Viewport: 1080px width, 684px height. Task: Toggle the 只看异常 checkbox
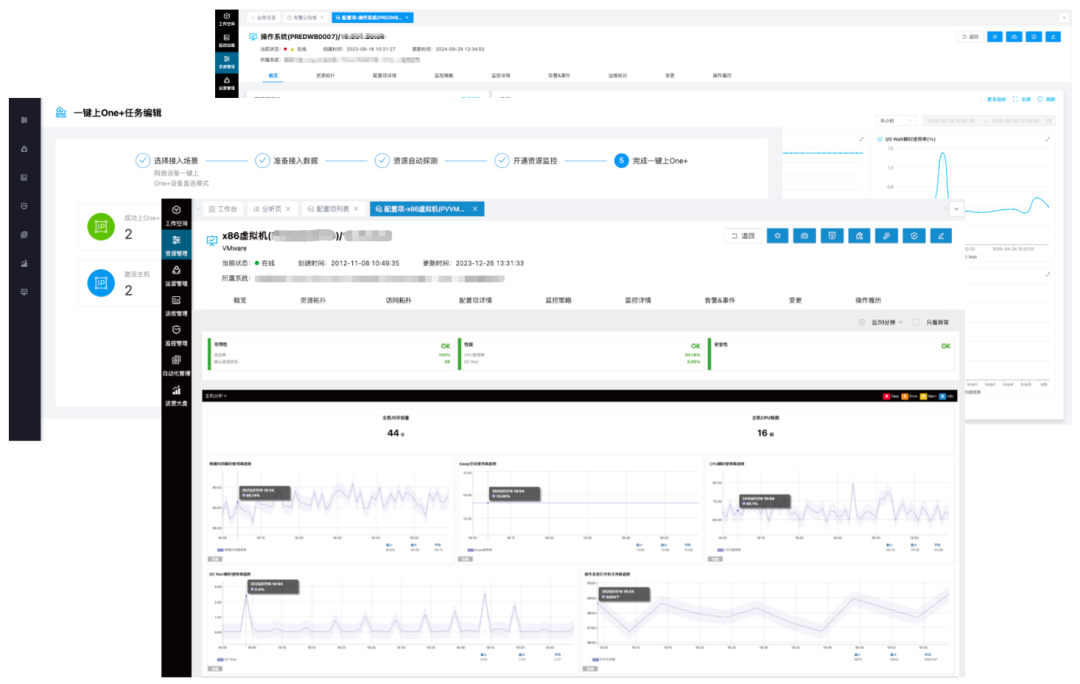pyautogui.click(x=916, y=322)
